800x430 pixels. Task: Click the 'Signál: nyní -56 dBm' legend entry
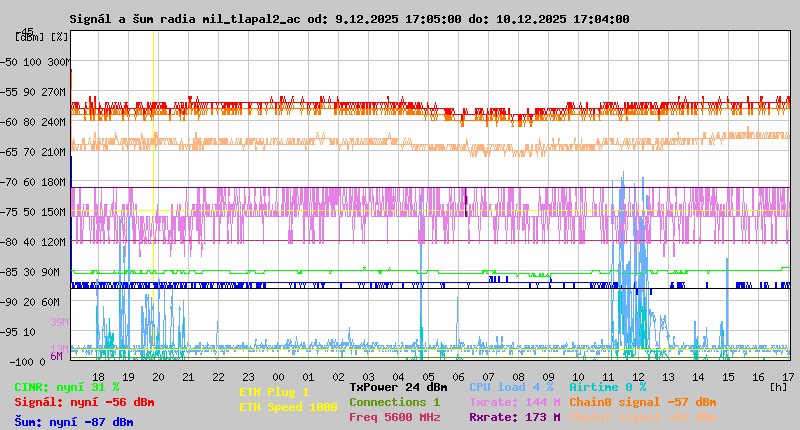click(x=84, y=402)
